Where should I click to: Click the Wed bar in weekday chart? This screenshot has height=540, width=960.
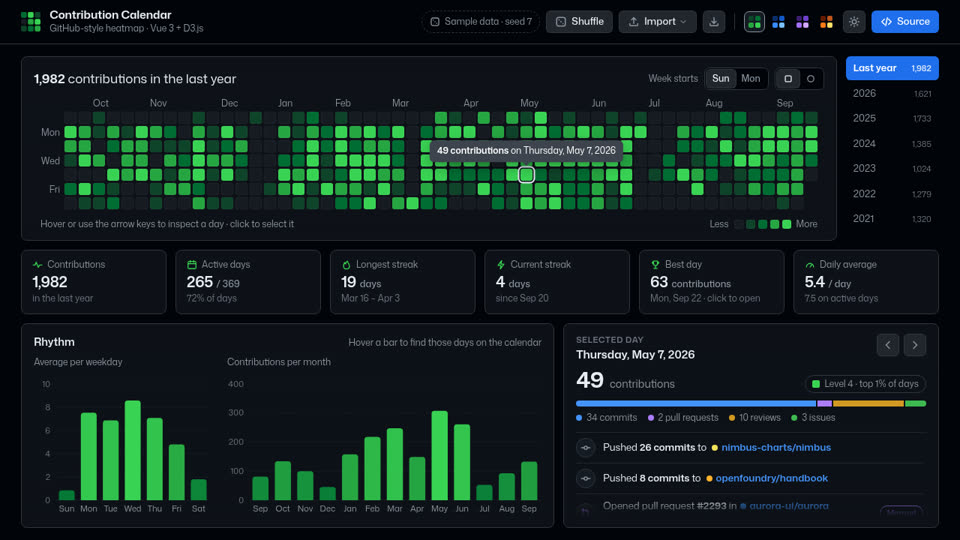point(132,450)
